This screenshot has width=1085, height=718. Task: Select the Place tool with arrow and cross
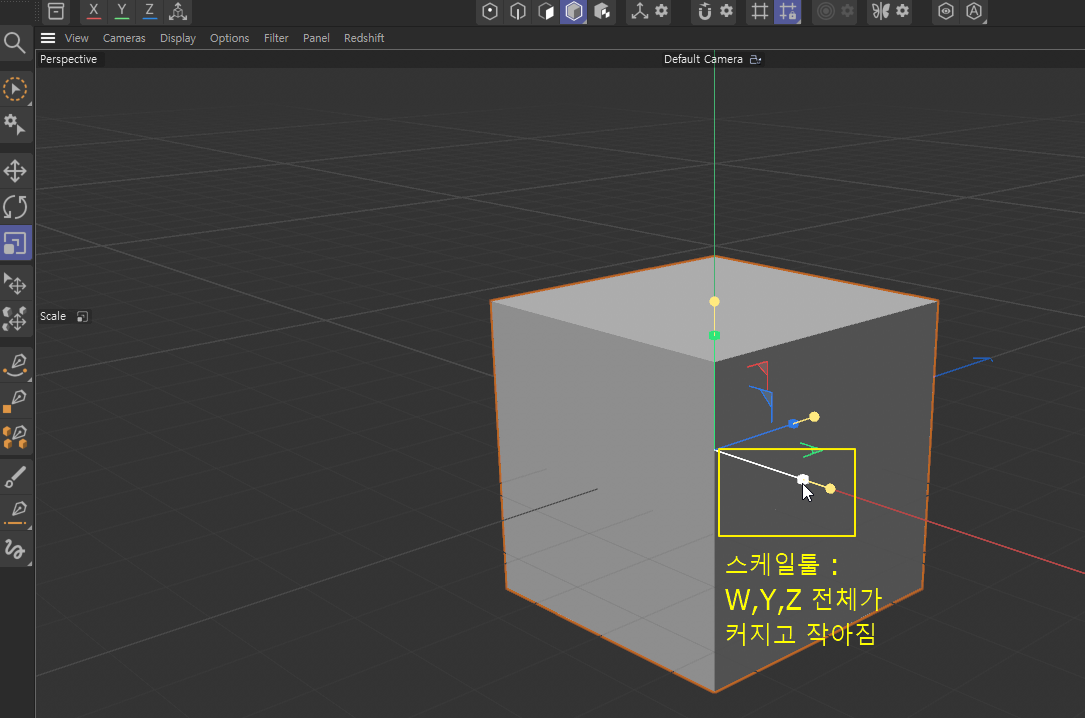15,284
